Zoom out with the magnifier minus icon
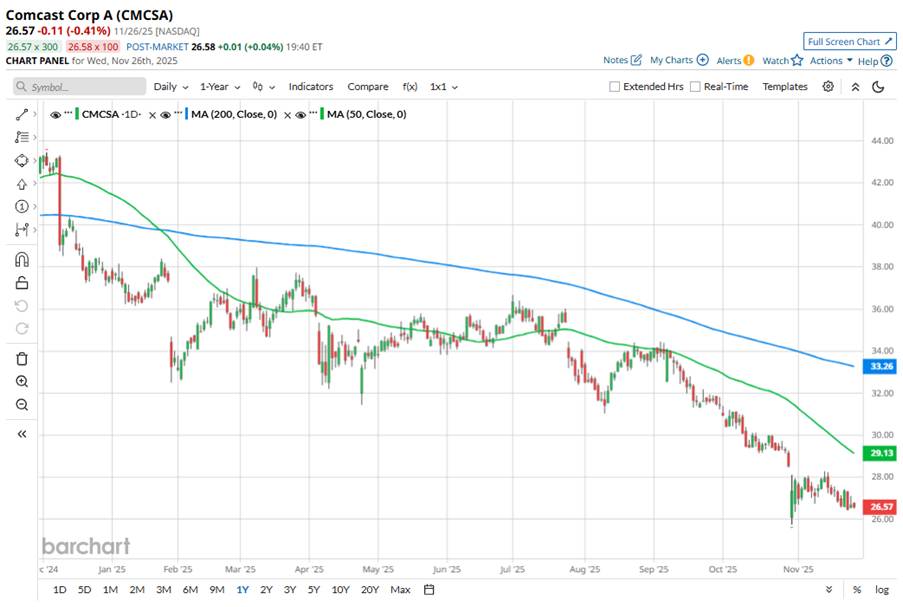 pyautogui.click(x=21, y=404)
